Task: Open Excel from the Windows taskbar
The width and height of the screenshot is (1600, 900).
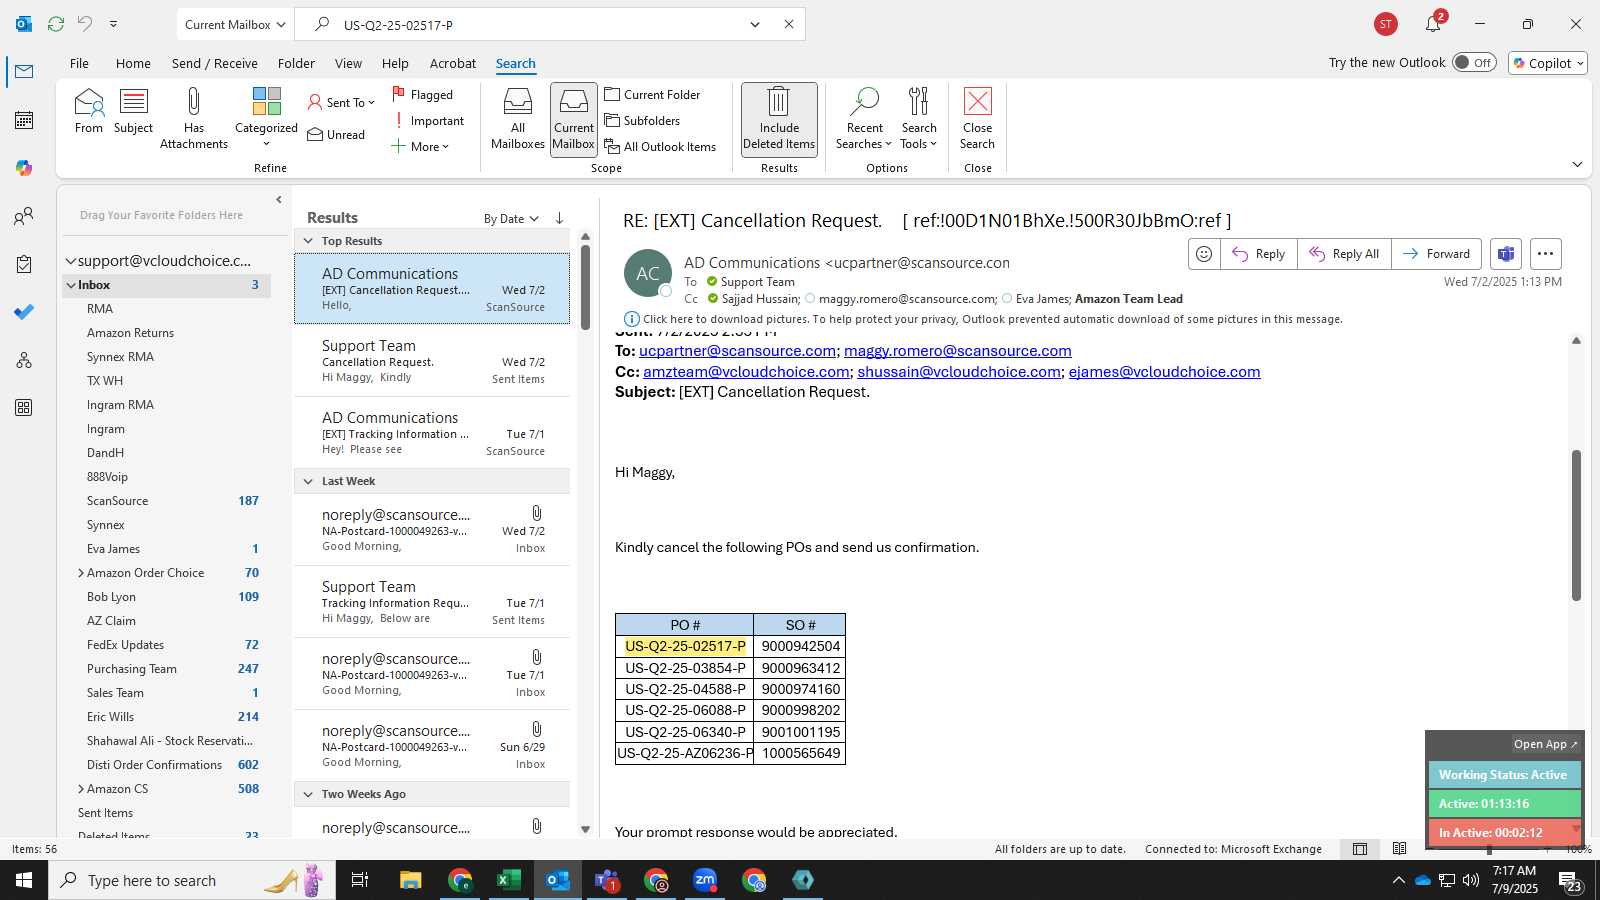Action: coord(508,880)
